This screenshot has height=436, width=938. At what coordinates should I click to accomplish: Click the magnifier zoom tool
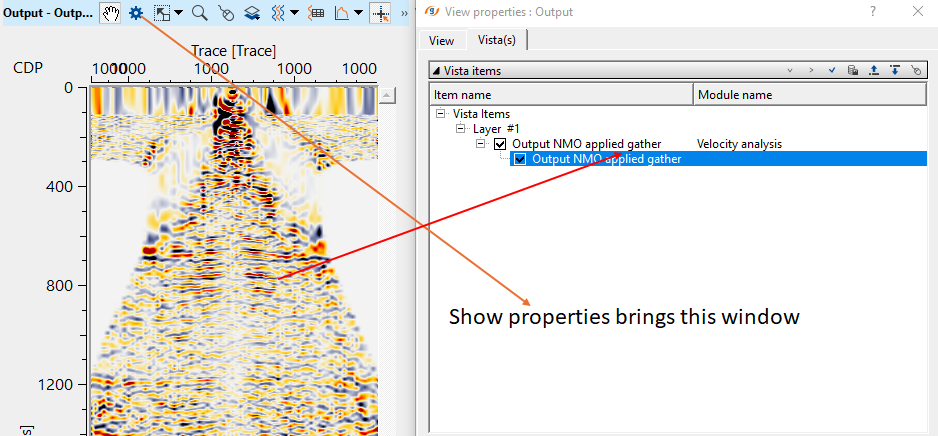click(200, 13)
